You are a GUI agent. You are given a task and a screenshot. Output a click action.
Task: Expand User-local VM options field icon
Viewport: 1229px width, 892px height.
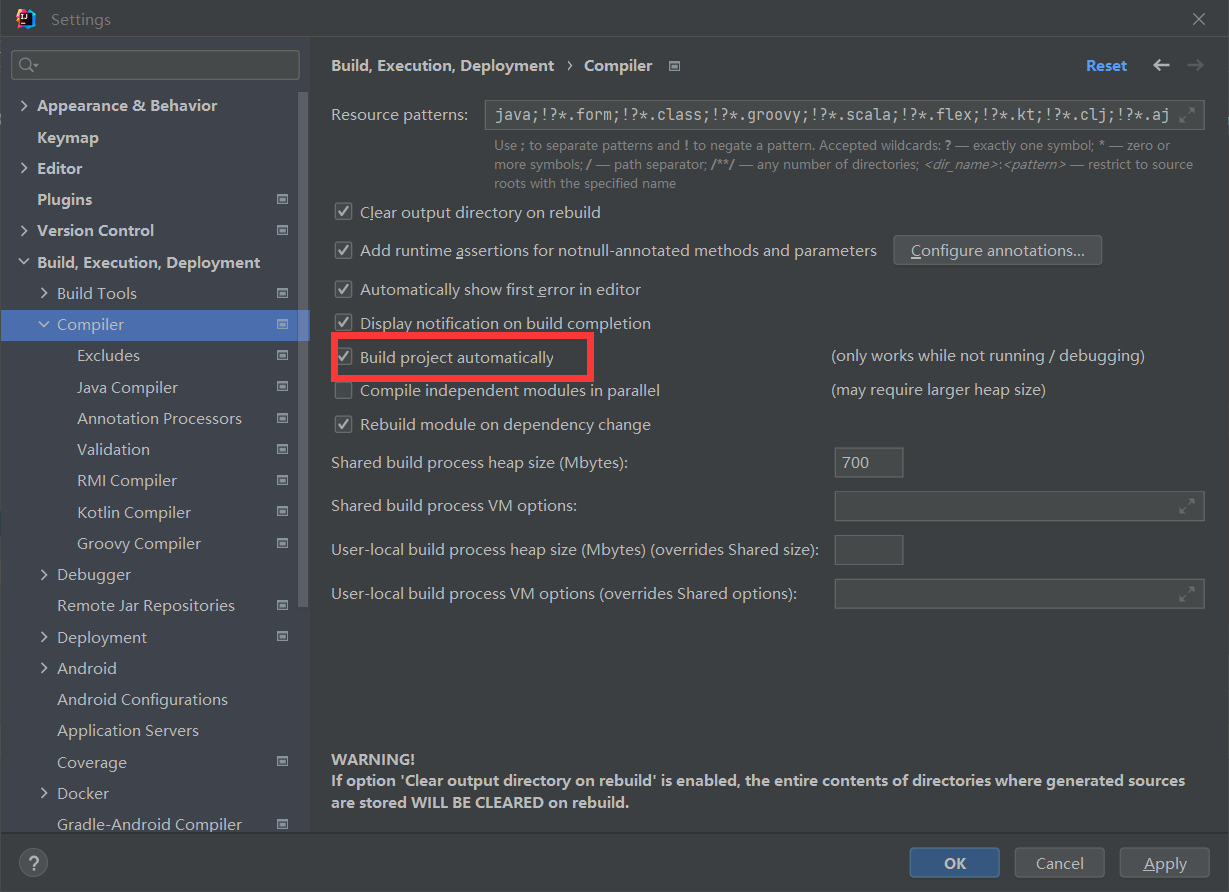point(1186,594)
